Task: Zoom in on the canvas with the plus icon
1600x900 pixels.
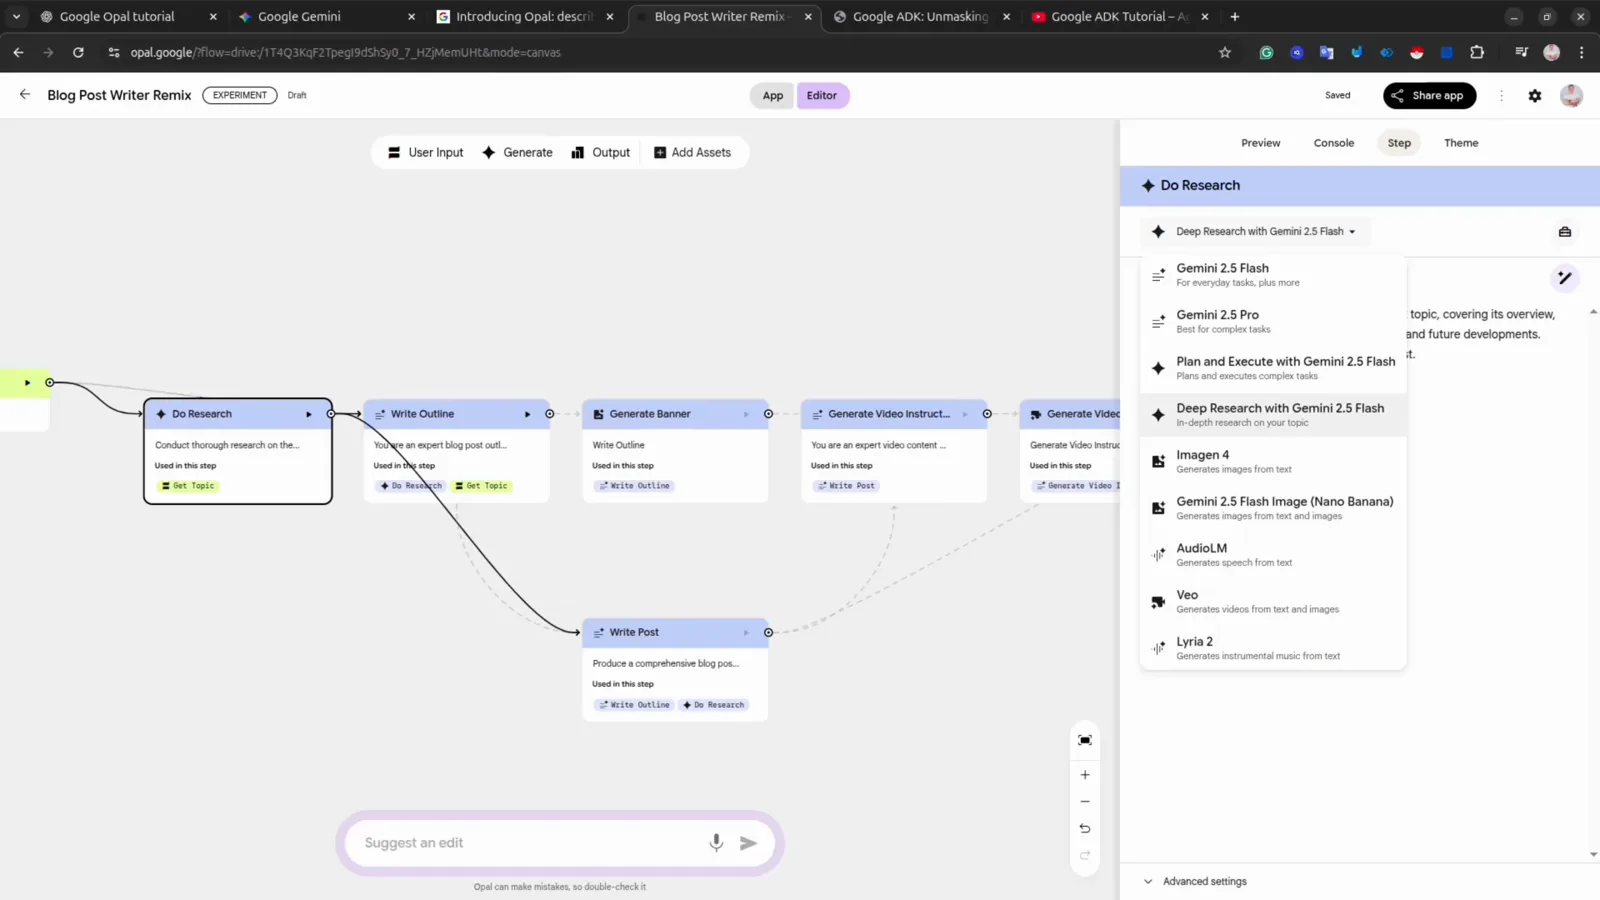Action: pyautogui.click(x=1085, y=775)
